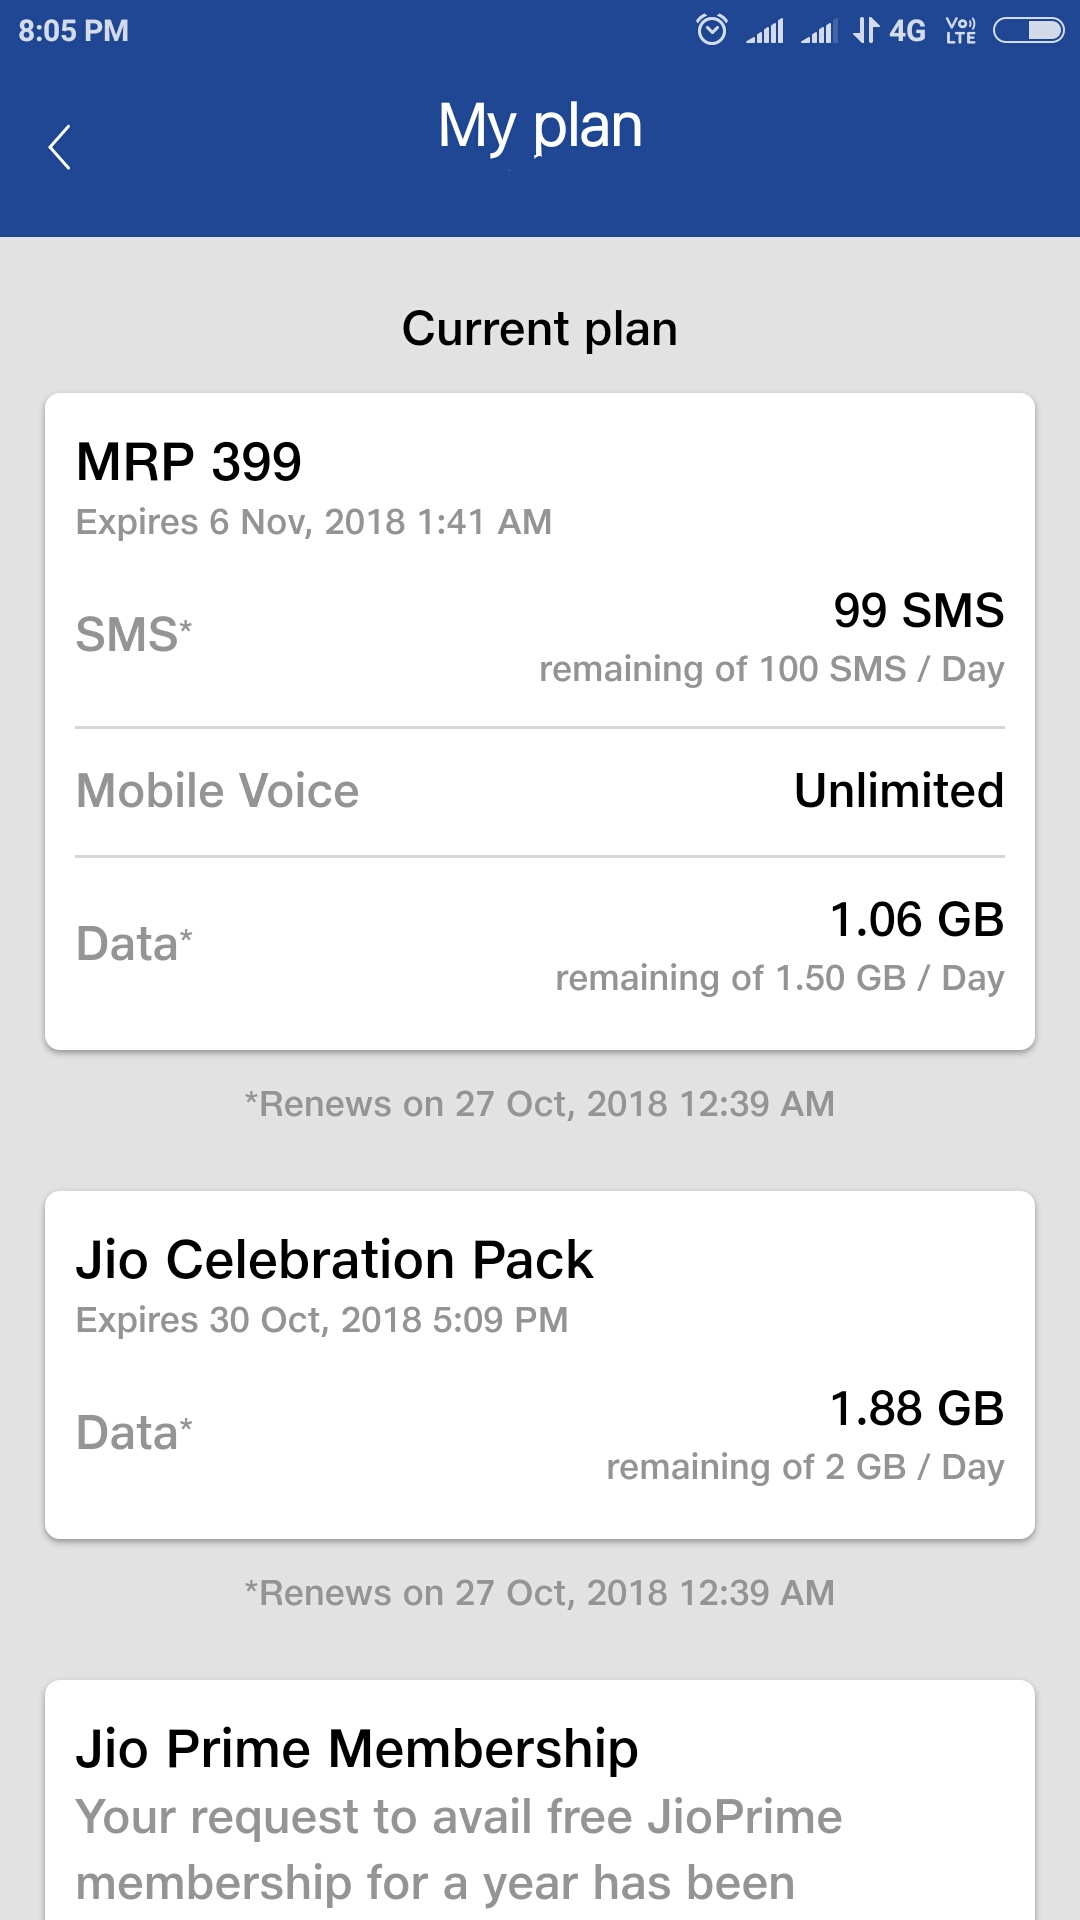Viewport: 1080px width, 1920px height.
Task: Tap the back arrow in header
Action: coord(60,147)
